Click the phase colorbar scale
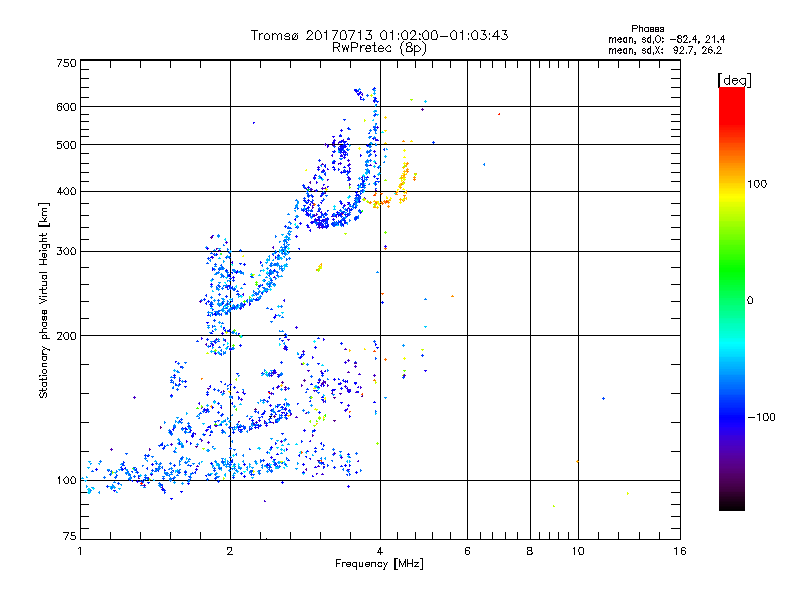Screen dimensions: 800x600 pos(732,298)
